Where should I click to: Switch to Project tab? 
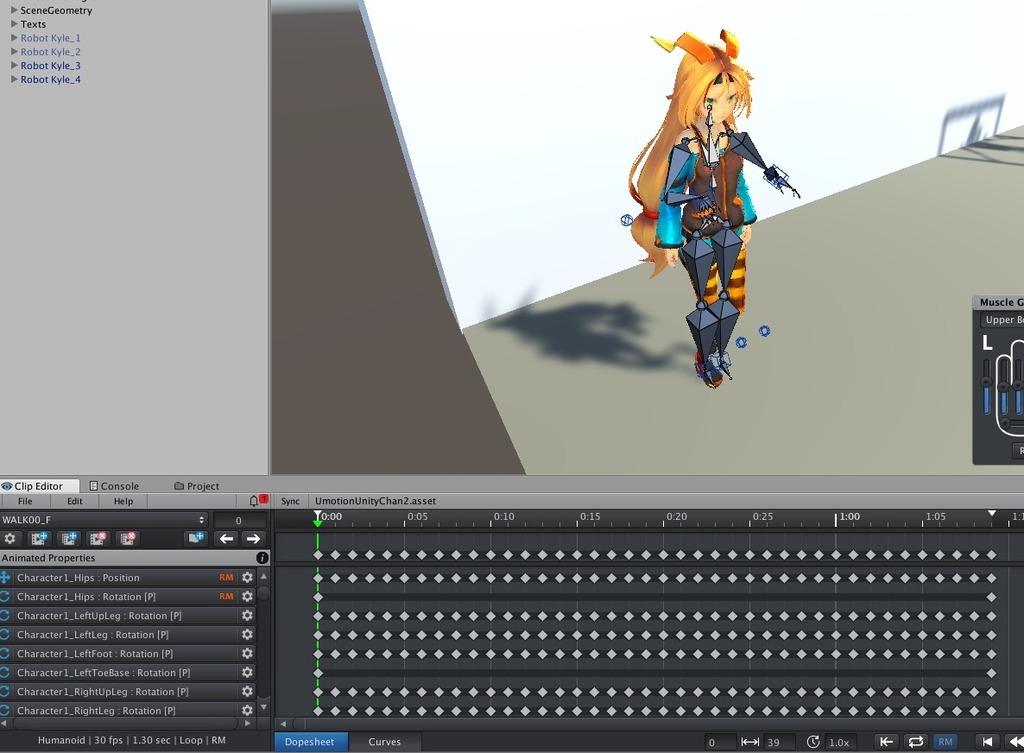[197, 486]
